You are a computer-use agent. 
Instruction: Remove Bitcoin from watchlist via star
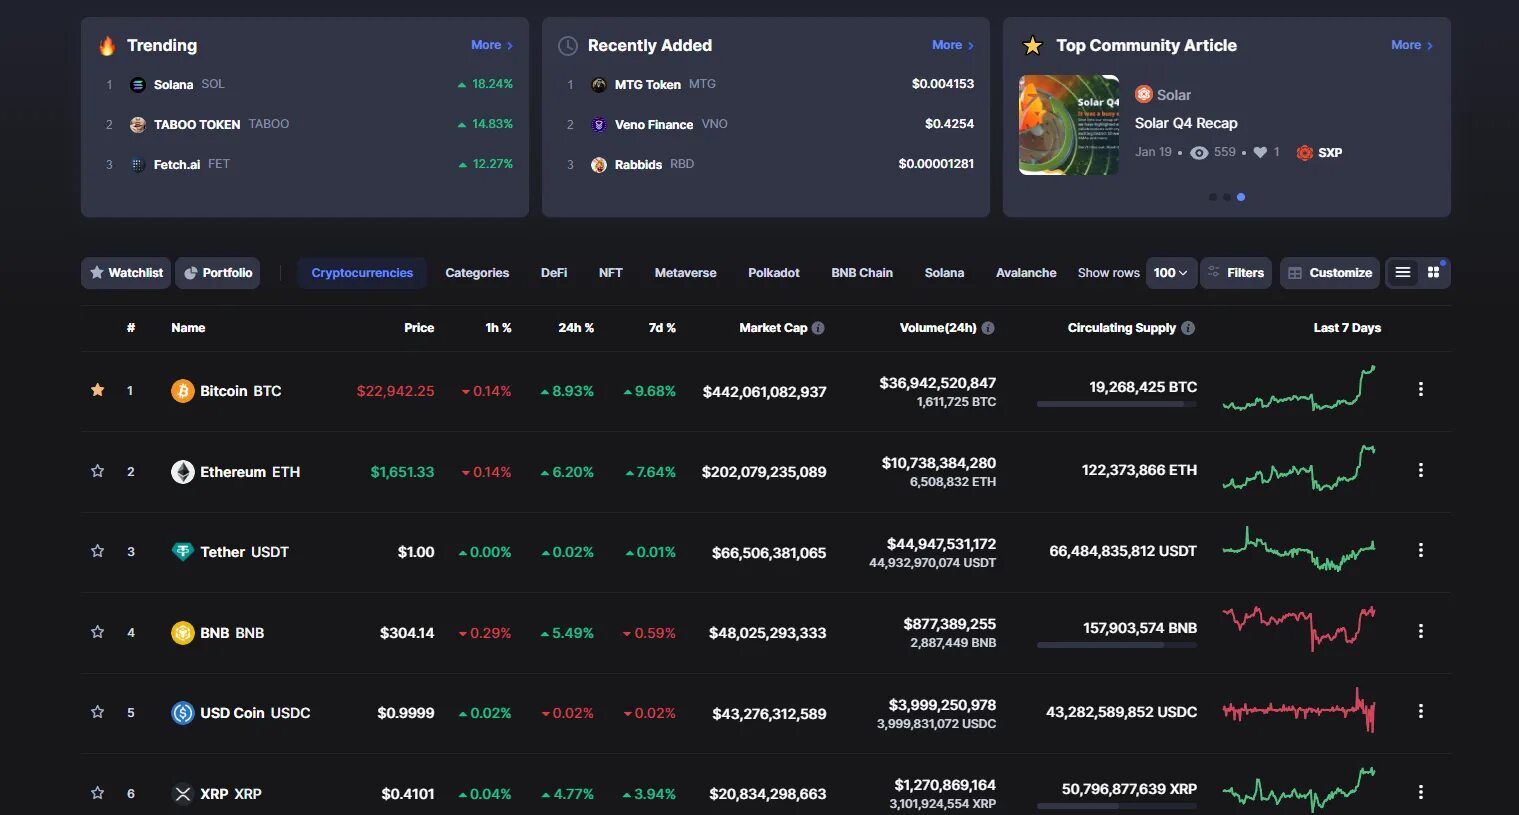click(97, 390)
